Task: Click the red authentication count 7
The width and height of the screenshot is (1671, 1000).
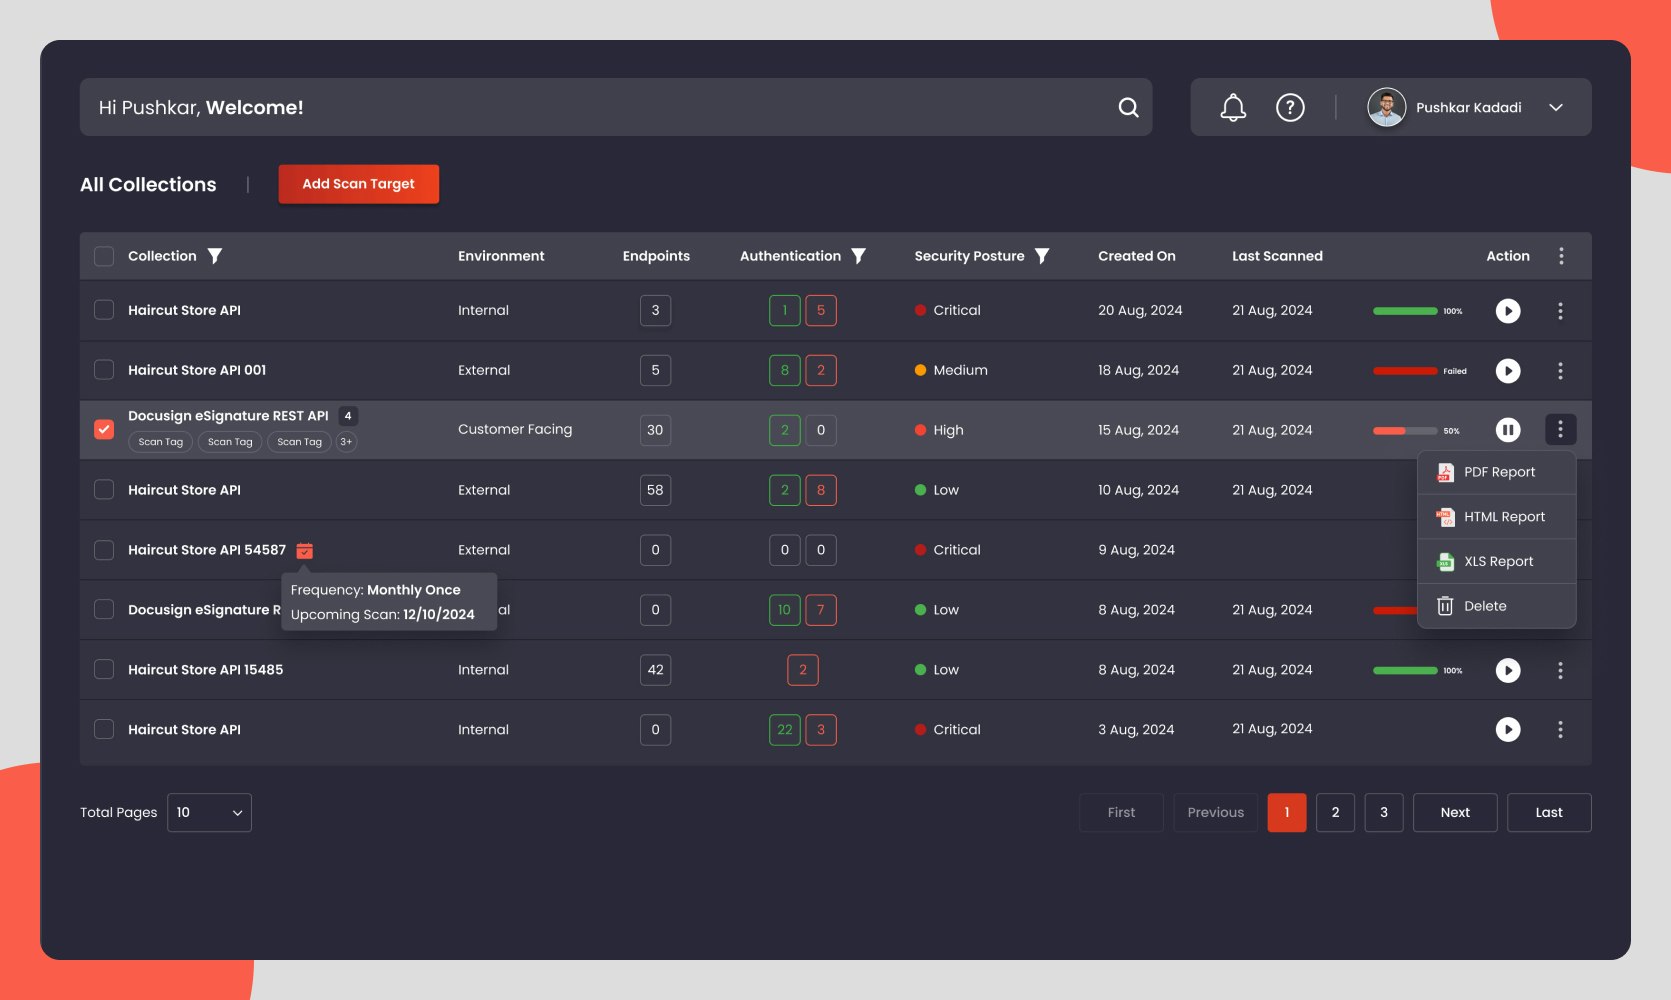Action: pyautogui.click(x=821, y=610)
